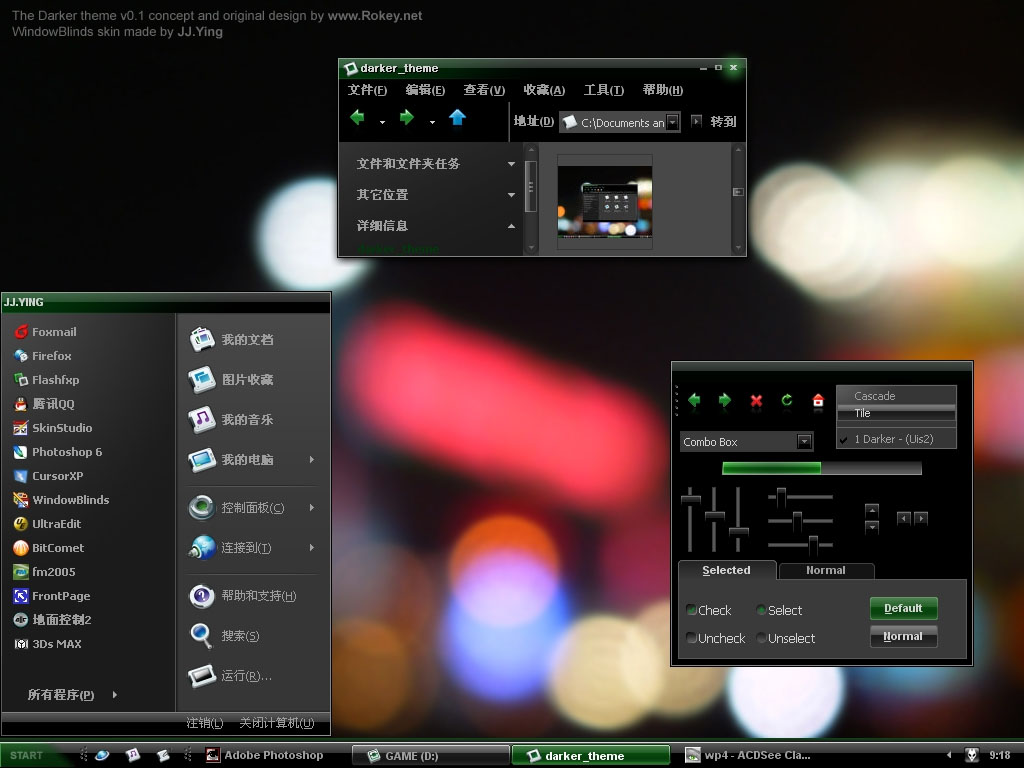Open the Combo Box dropdown

tap(805, 441)
